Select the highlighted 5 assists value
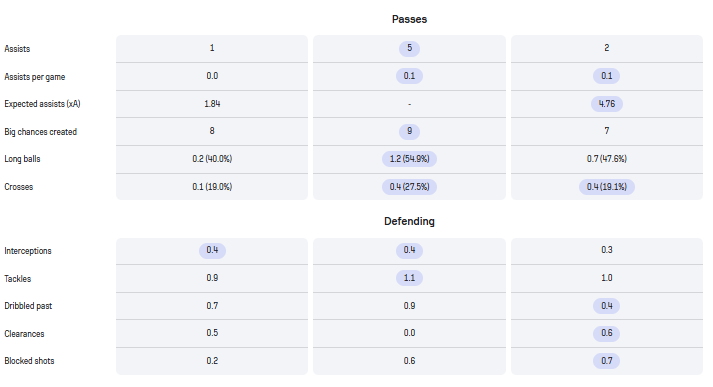 pyautogui.click(x=409, y=48)
